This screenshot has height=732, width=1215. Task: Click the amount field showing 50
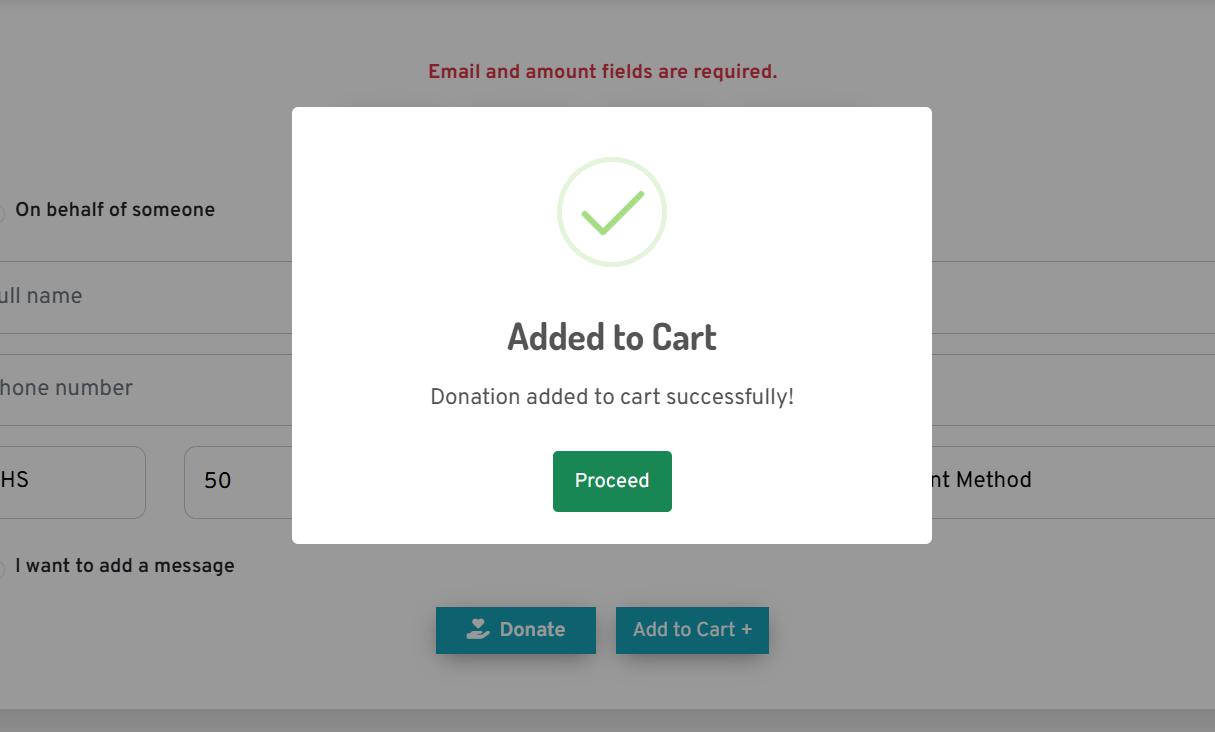click(x=236, y=481)
